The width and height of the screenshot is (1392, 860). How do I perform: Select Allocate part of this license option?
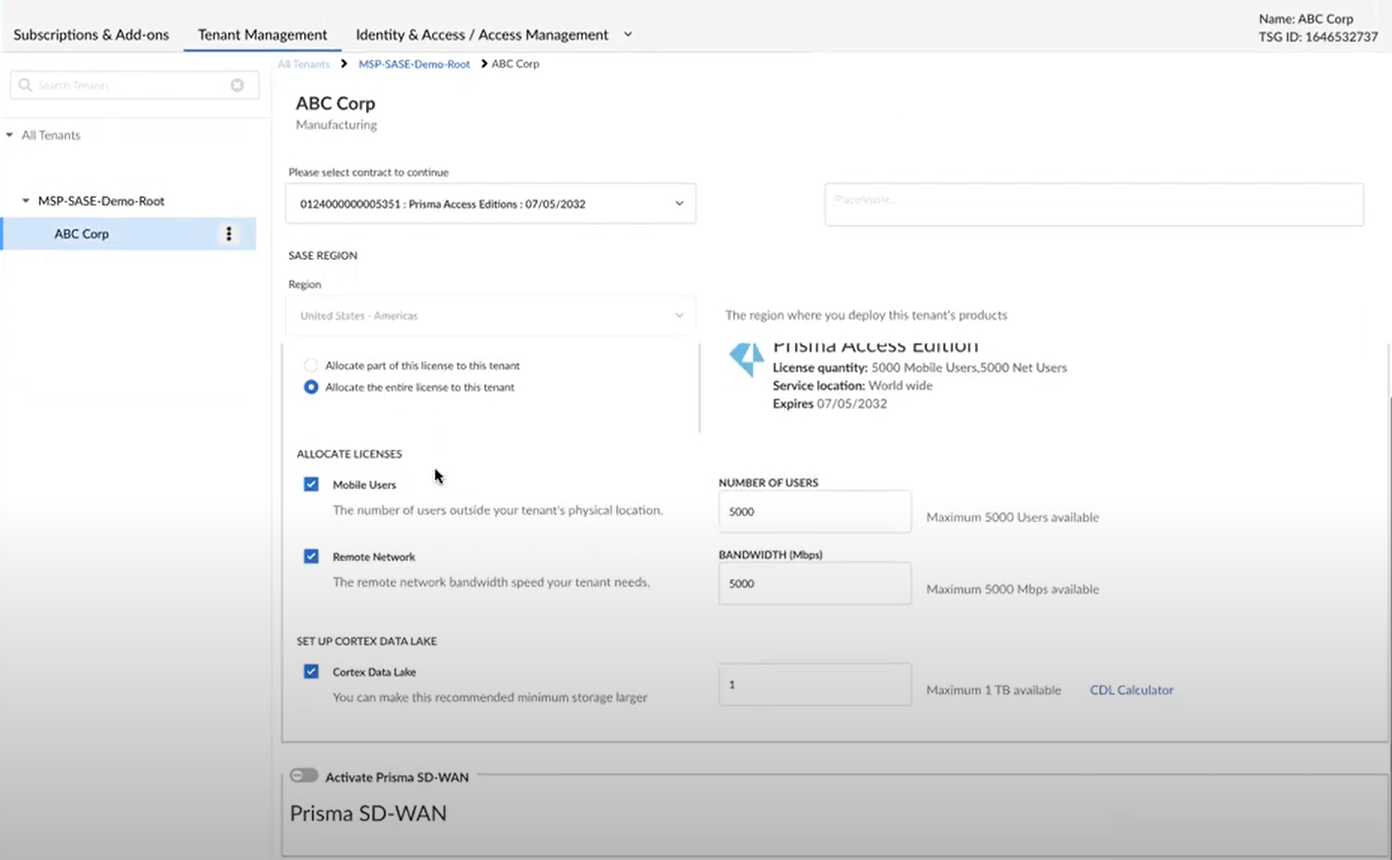coord(311,366)
